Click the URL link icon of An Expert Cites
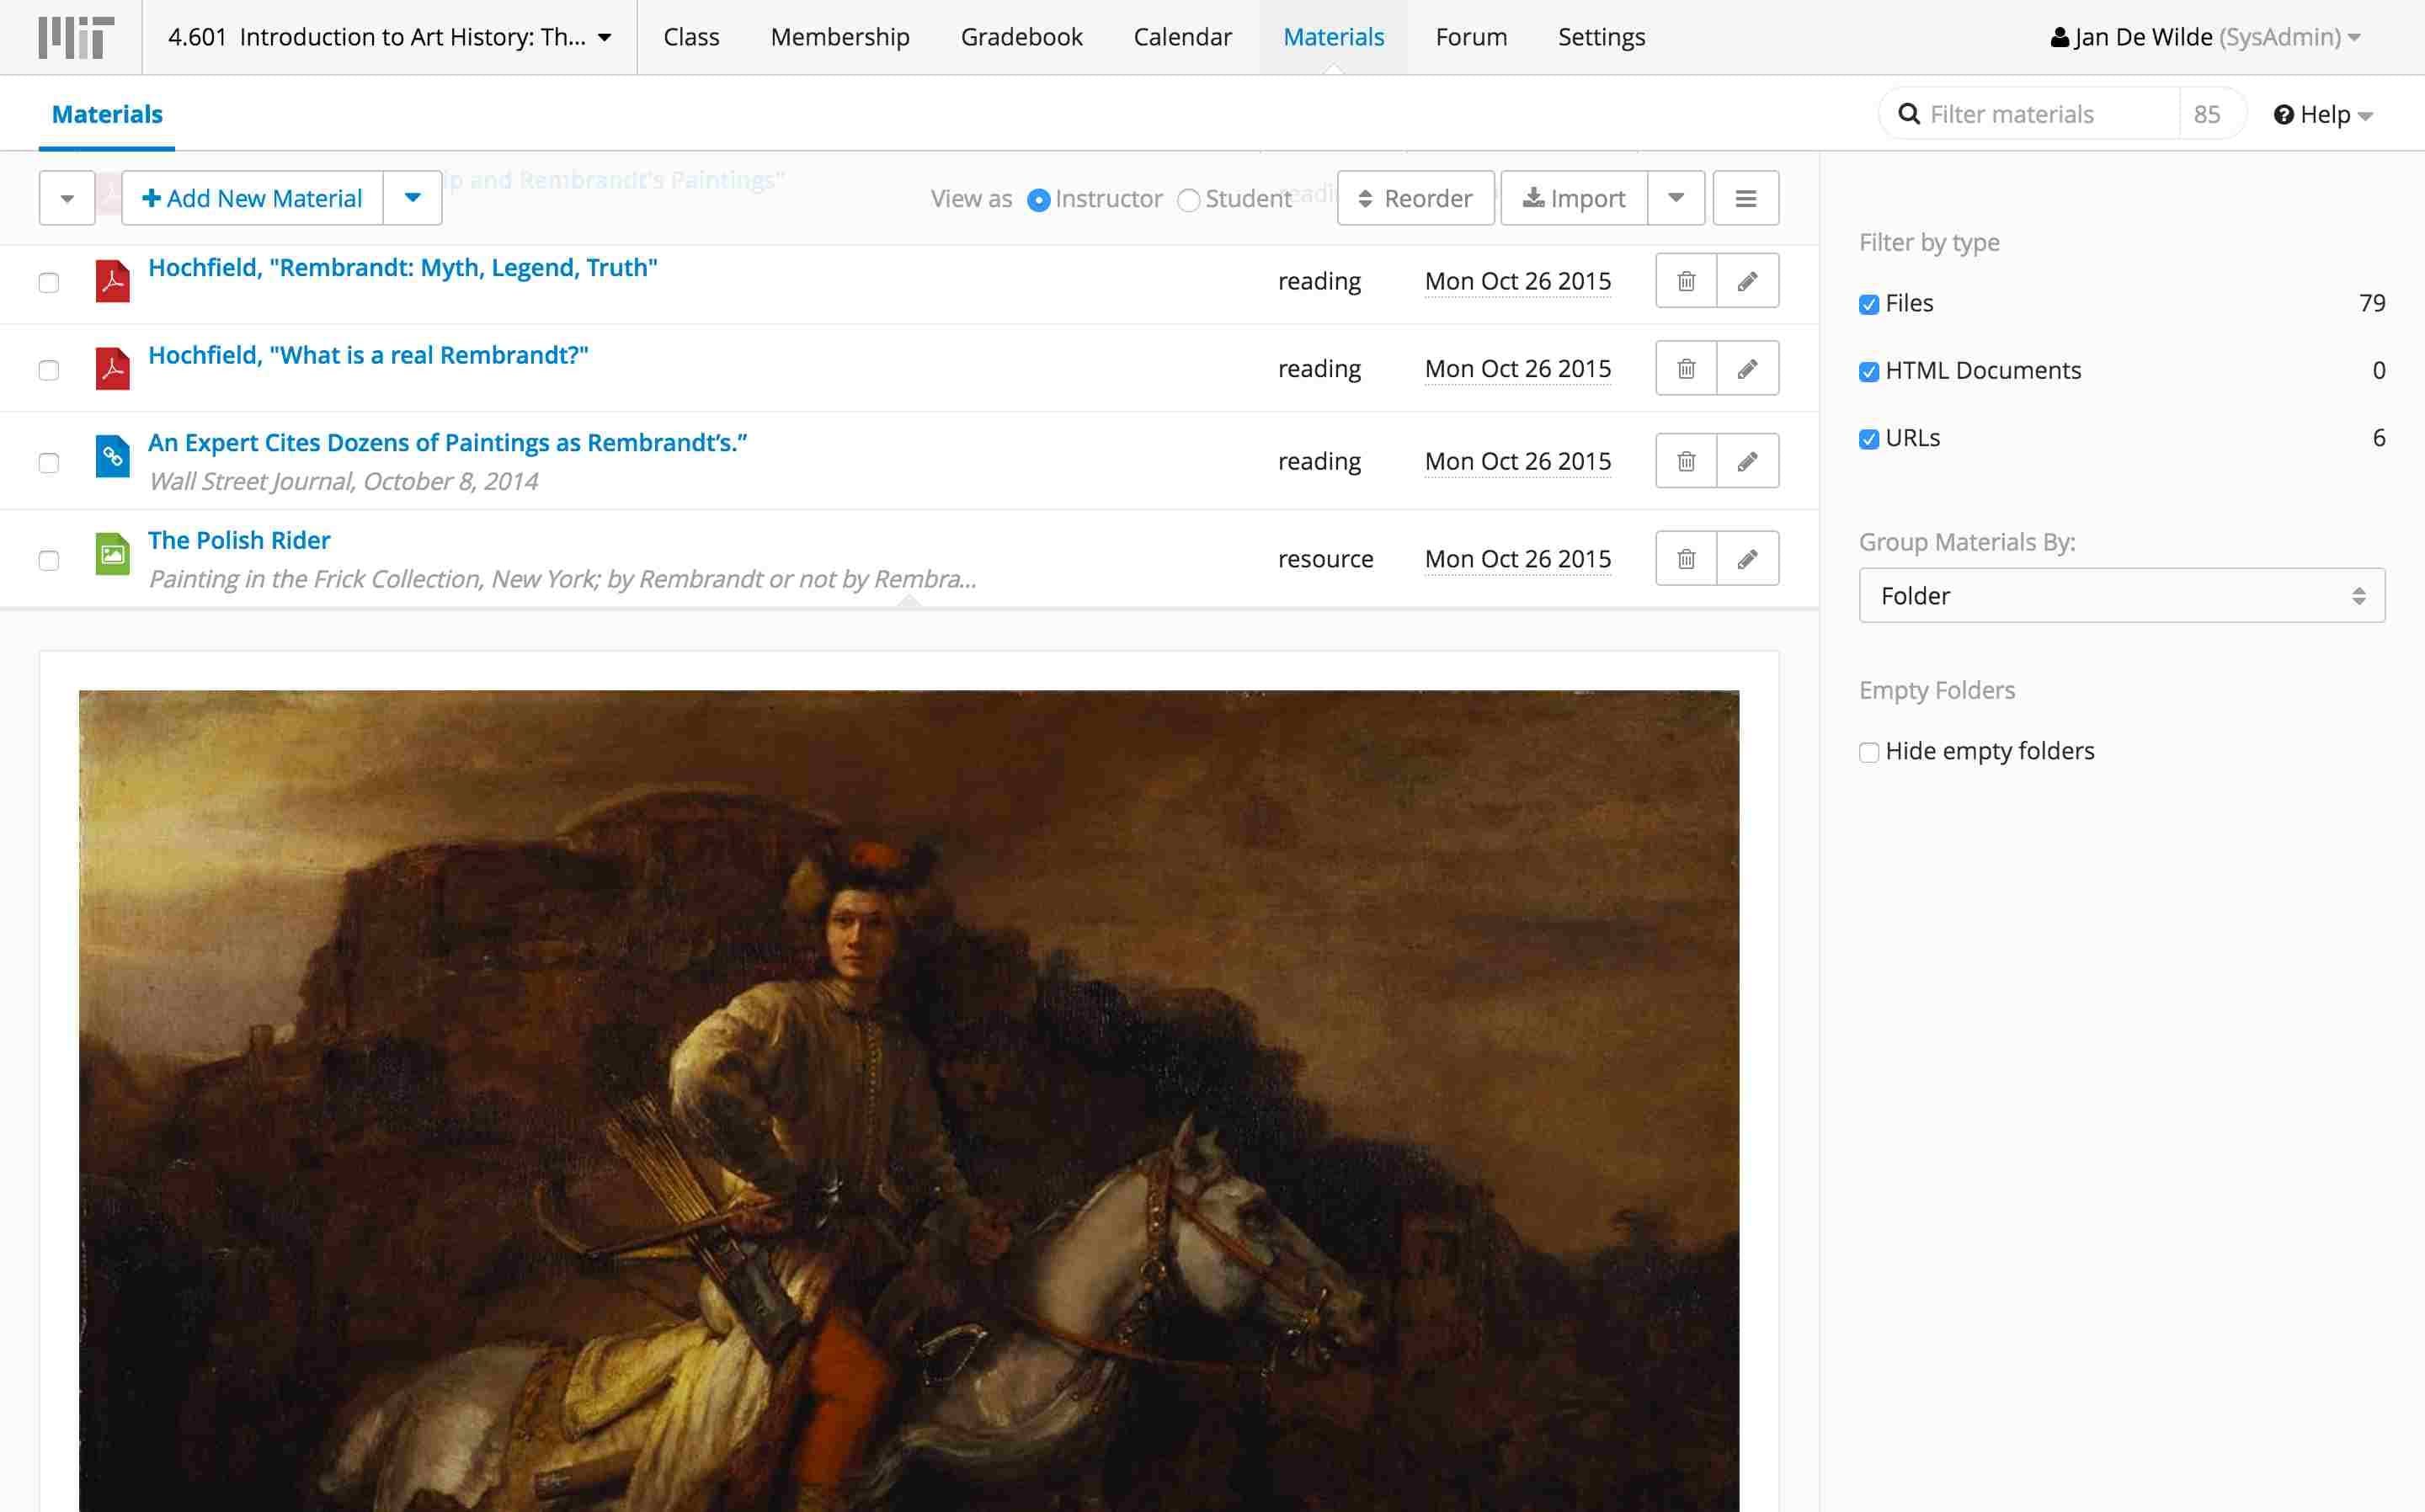The width and height of the screenshot is (2425, 1512). click(x=112, y=457)
